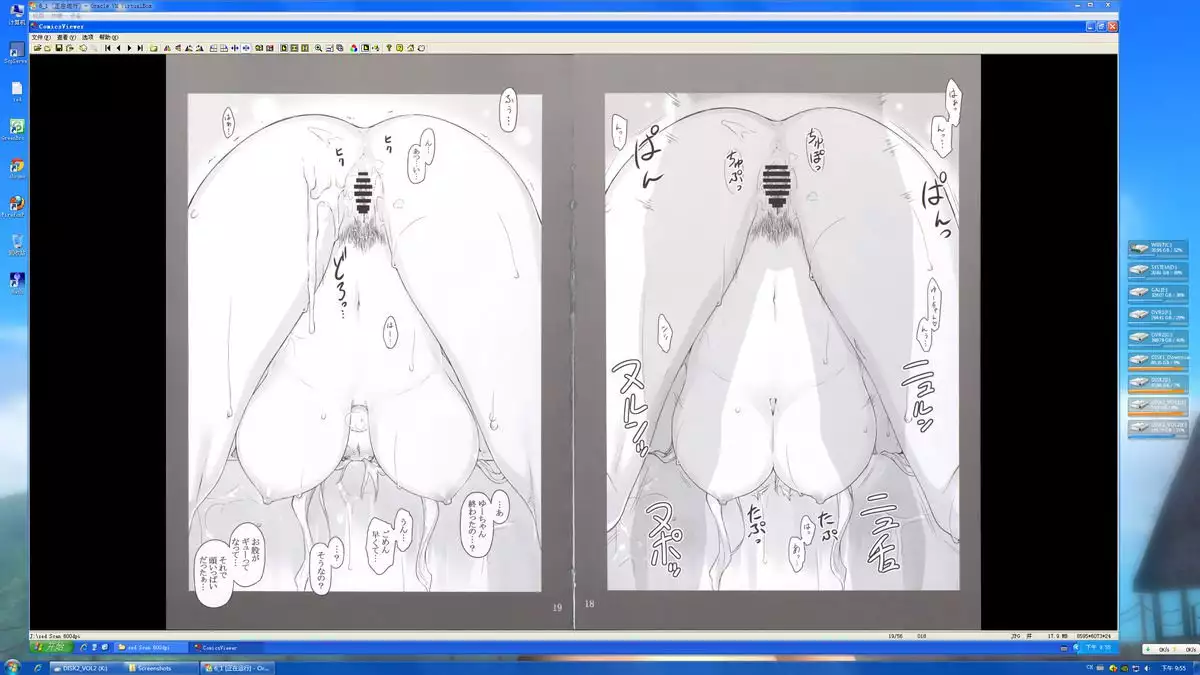Viewport: 1200px width, 675px height.
Task: Jump to the first page with skip-back arrow
Action: (107, 47)
